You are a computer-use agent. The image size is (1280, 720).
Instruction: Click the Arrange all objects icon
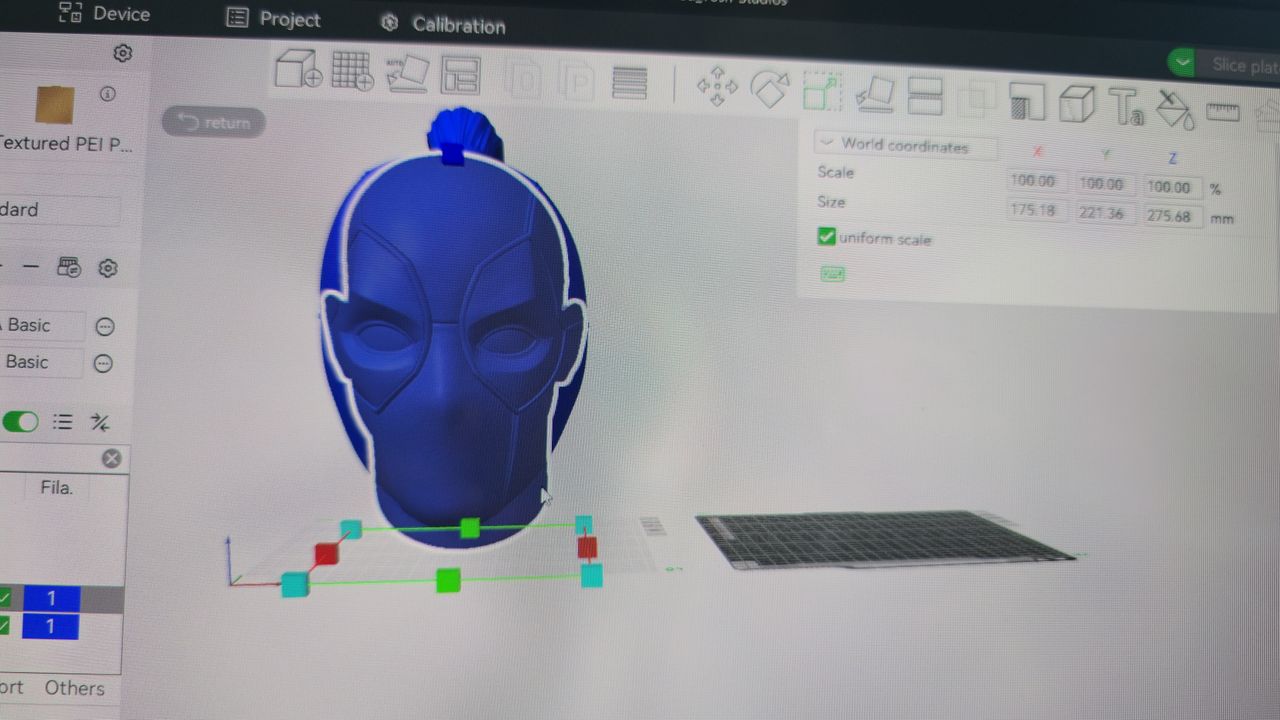pos(460,76)
